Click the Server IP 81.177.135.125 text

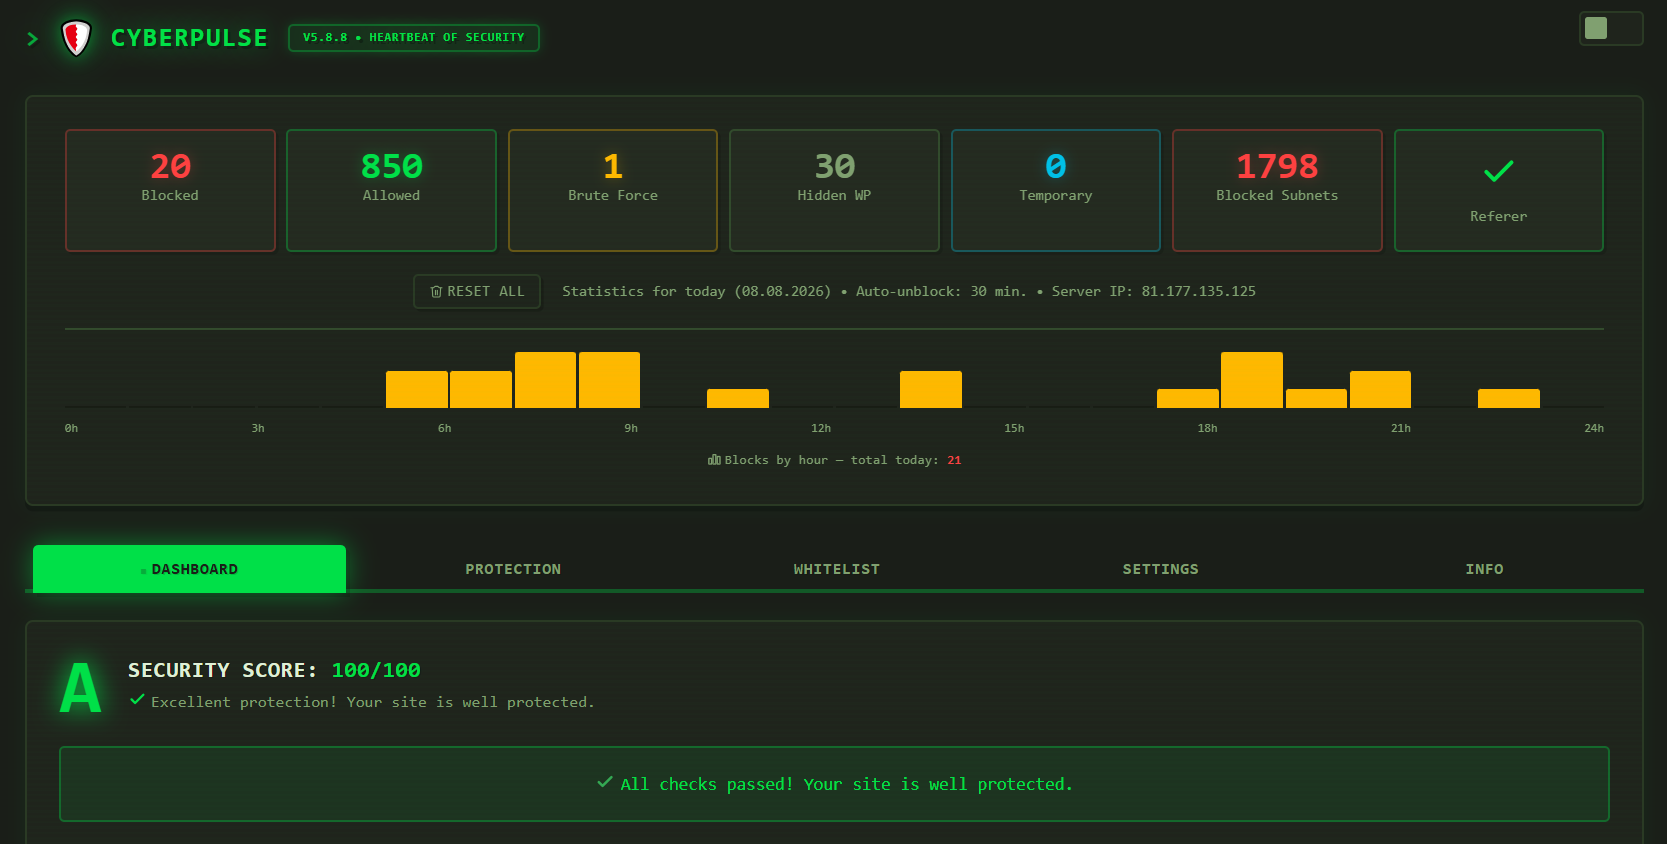[x=1153, y=291]
